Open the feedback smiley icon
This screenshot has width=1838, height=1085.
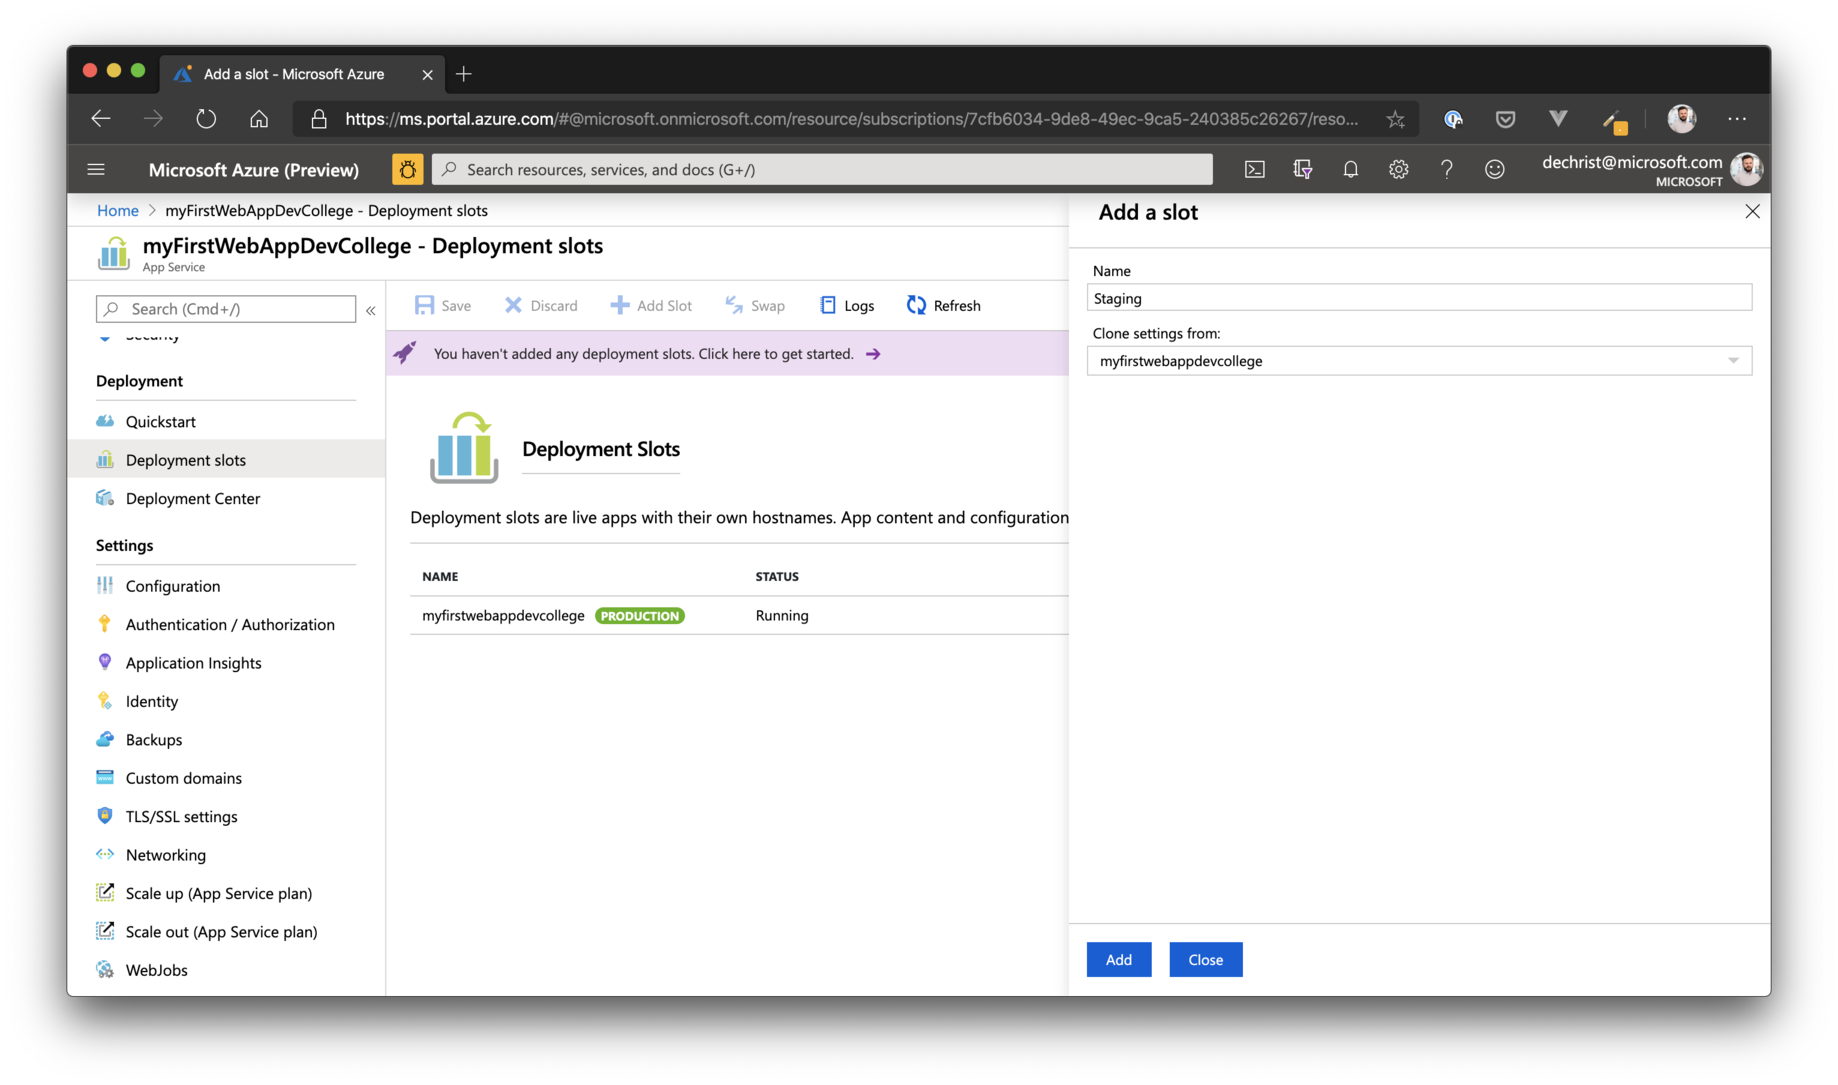[x=1494, y=170]
